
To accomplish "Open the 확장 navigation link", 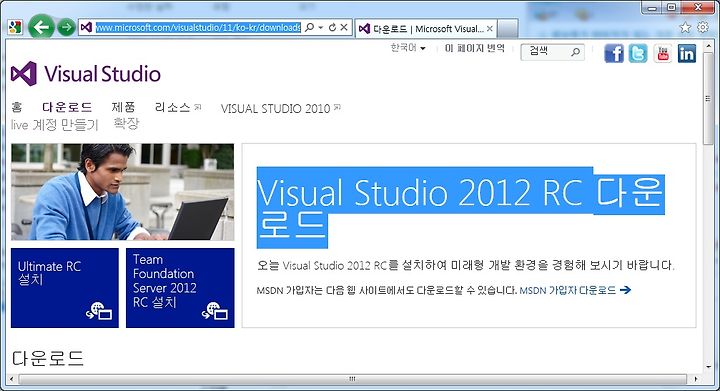I will coord(126,123).
